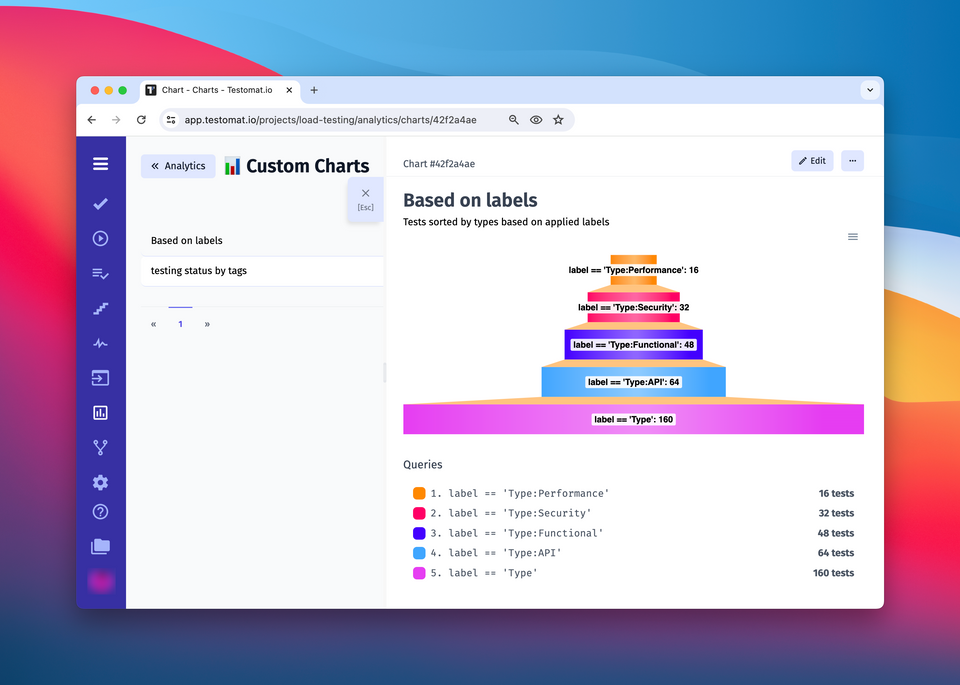Click the browser forward arrow
Screen dimensions: 960x685
pyautogui.click(x=116, y=120)
